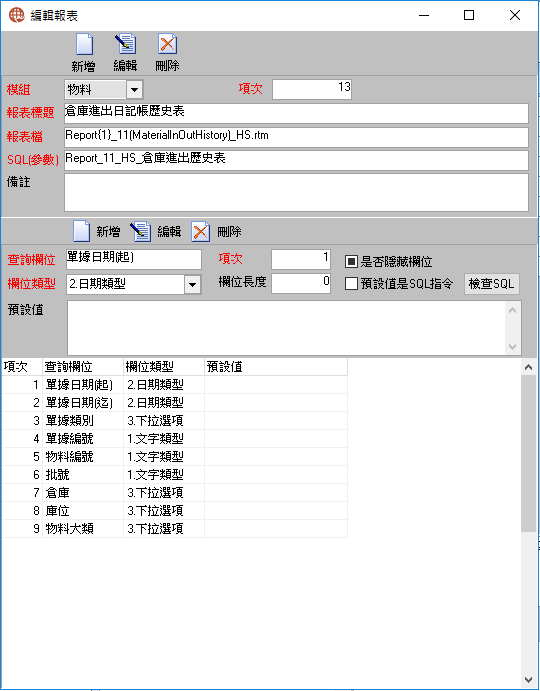Click the item number 8 cell
The height and width of the screenshot is (691, 540).
click(22, 511)
